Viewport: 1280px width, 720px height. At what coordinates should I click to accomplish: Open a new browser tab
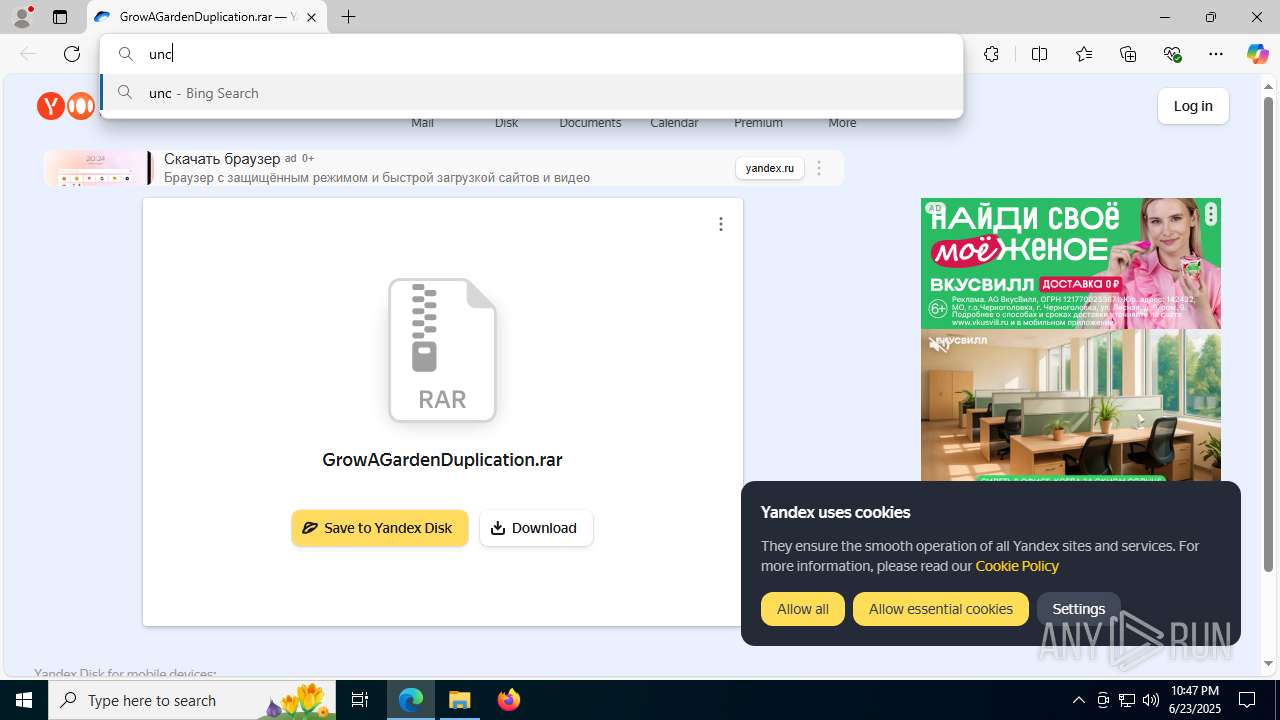point(348,17)
